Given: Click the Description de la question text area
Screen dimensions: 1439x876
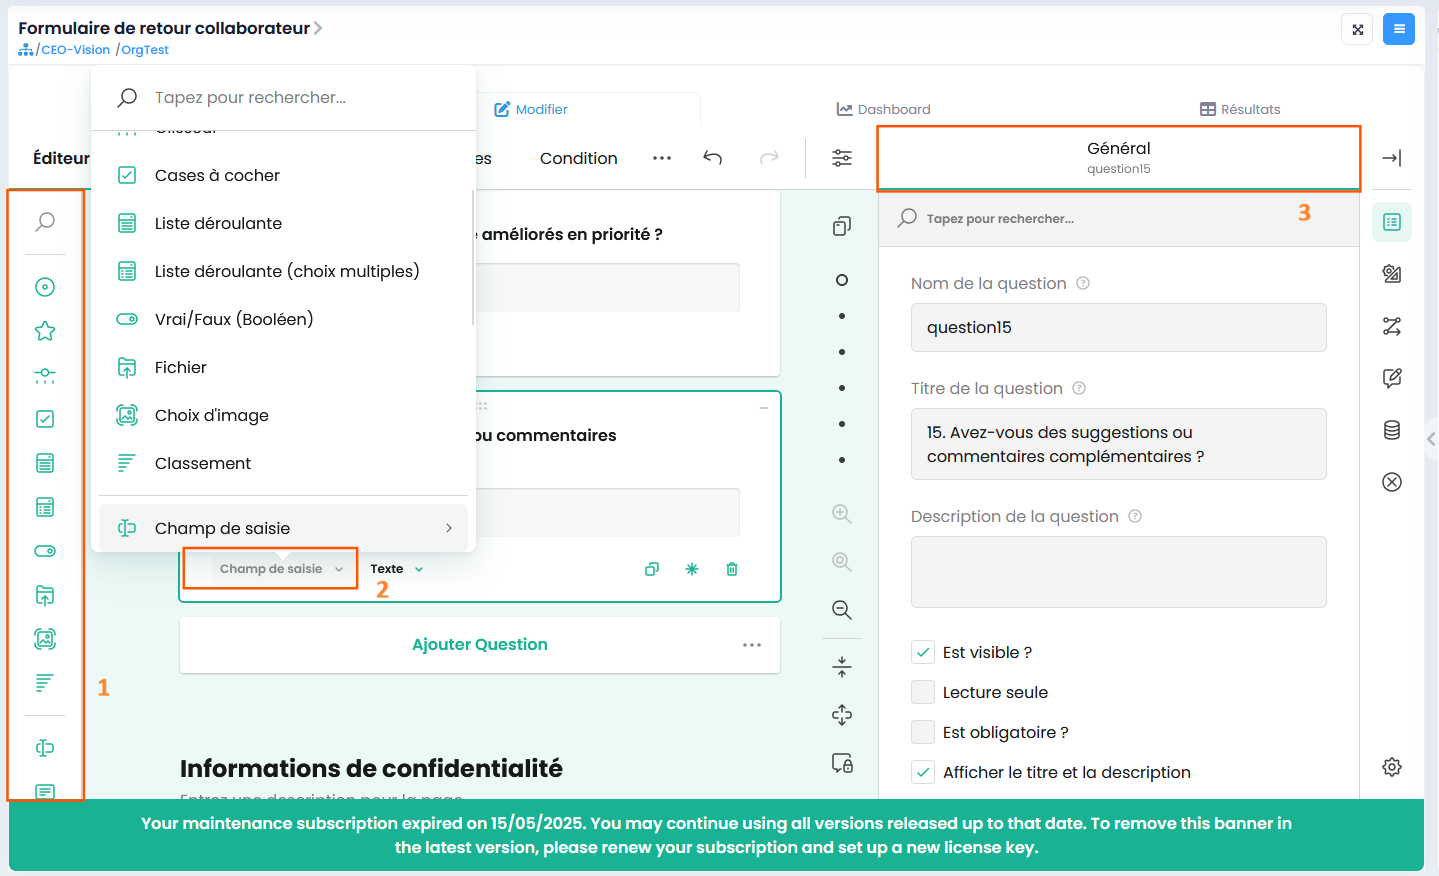Looking at the screenshot, I should pos(1118,572).
